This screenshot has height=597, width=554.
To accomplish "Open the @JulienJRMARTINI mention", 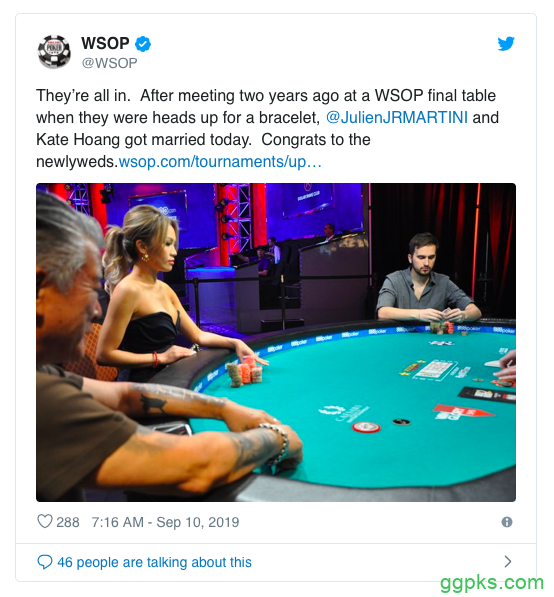I will coord(397,118).
